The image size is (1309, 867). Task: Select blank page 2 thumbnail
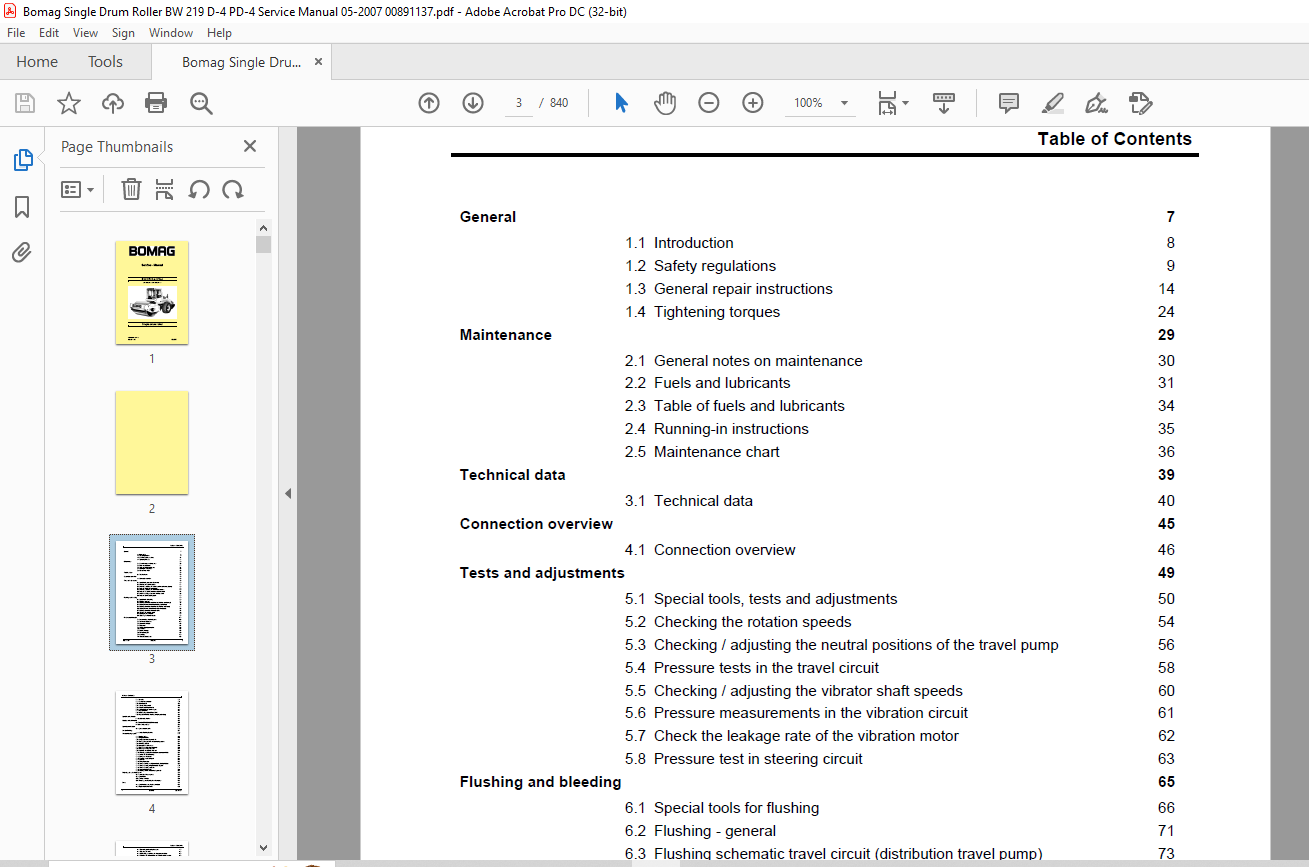[x=152, y=443]
